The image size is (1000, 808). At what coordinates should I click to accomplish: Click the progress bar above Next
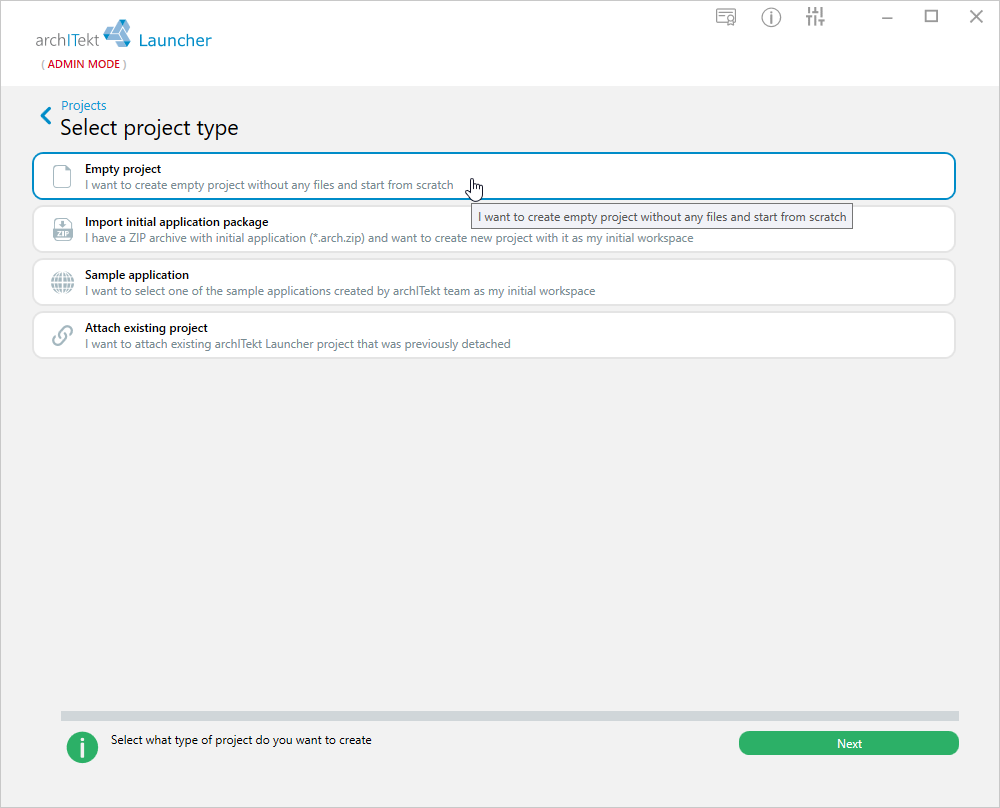(x=510, y=716)
